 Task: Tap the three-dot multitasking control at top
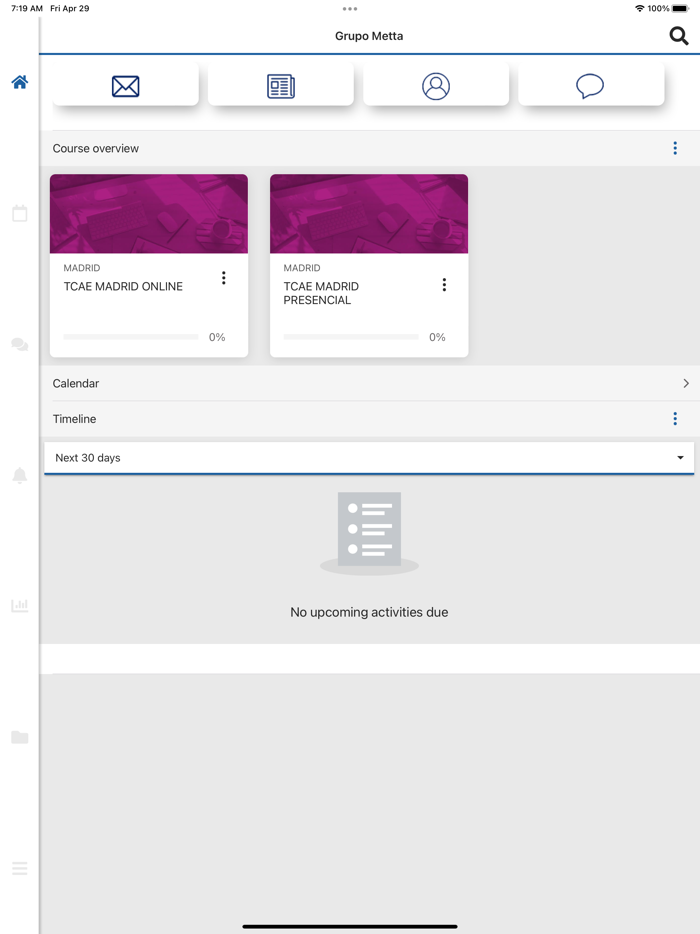pos(350,9)
